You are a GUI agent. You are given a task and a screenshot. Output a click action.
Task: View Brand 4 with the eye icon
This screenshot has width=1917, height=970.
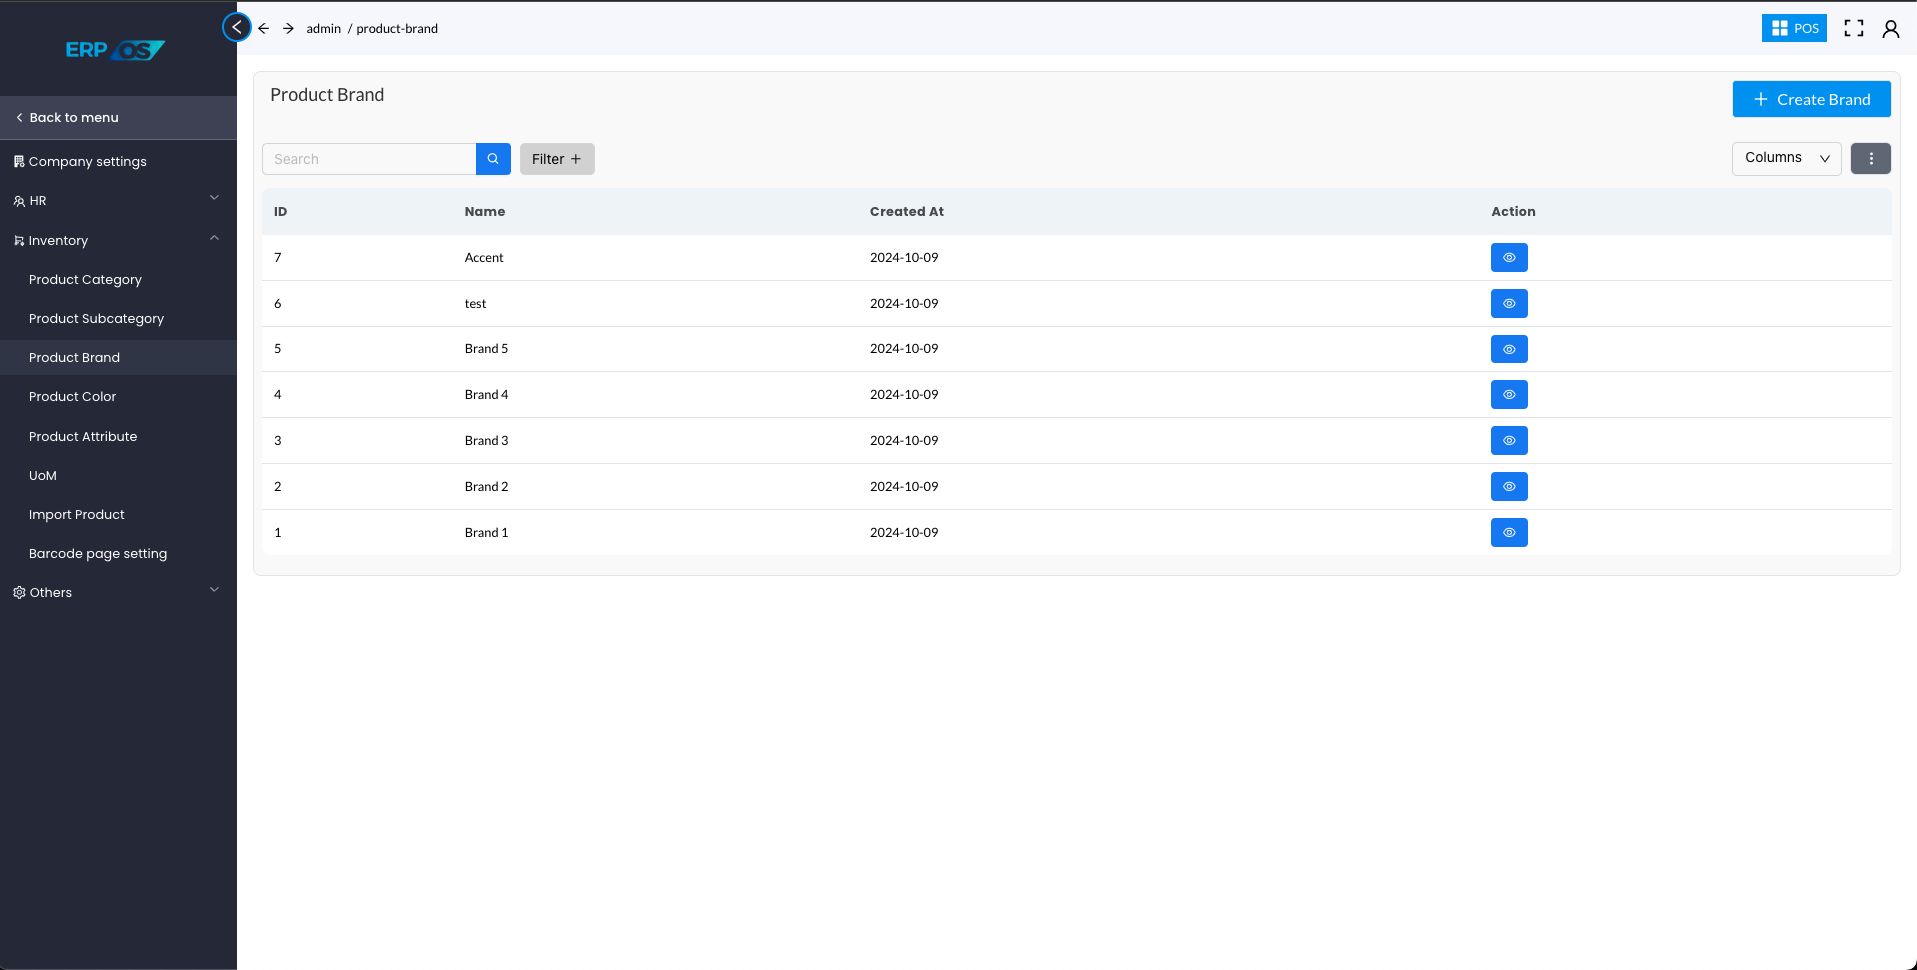1509,395
